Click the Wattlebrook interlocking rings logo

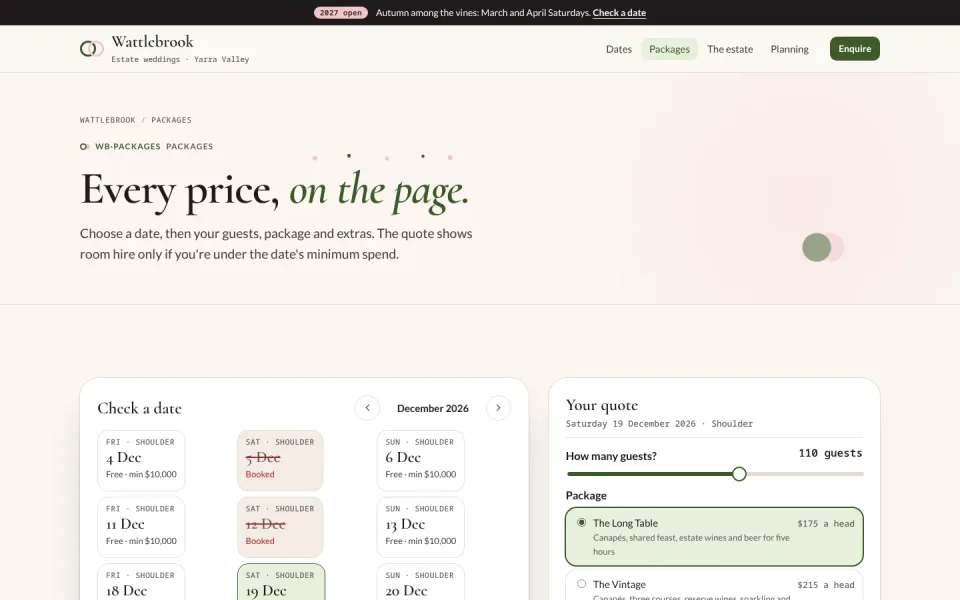click(x=91, y=48)
